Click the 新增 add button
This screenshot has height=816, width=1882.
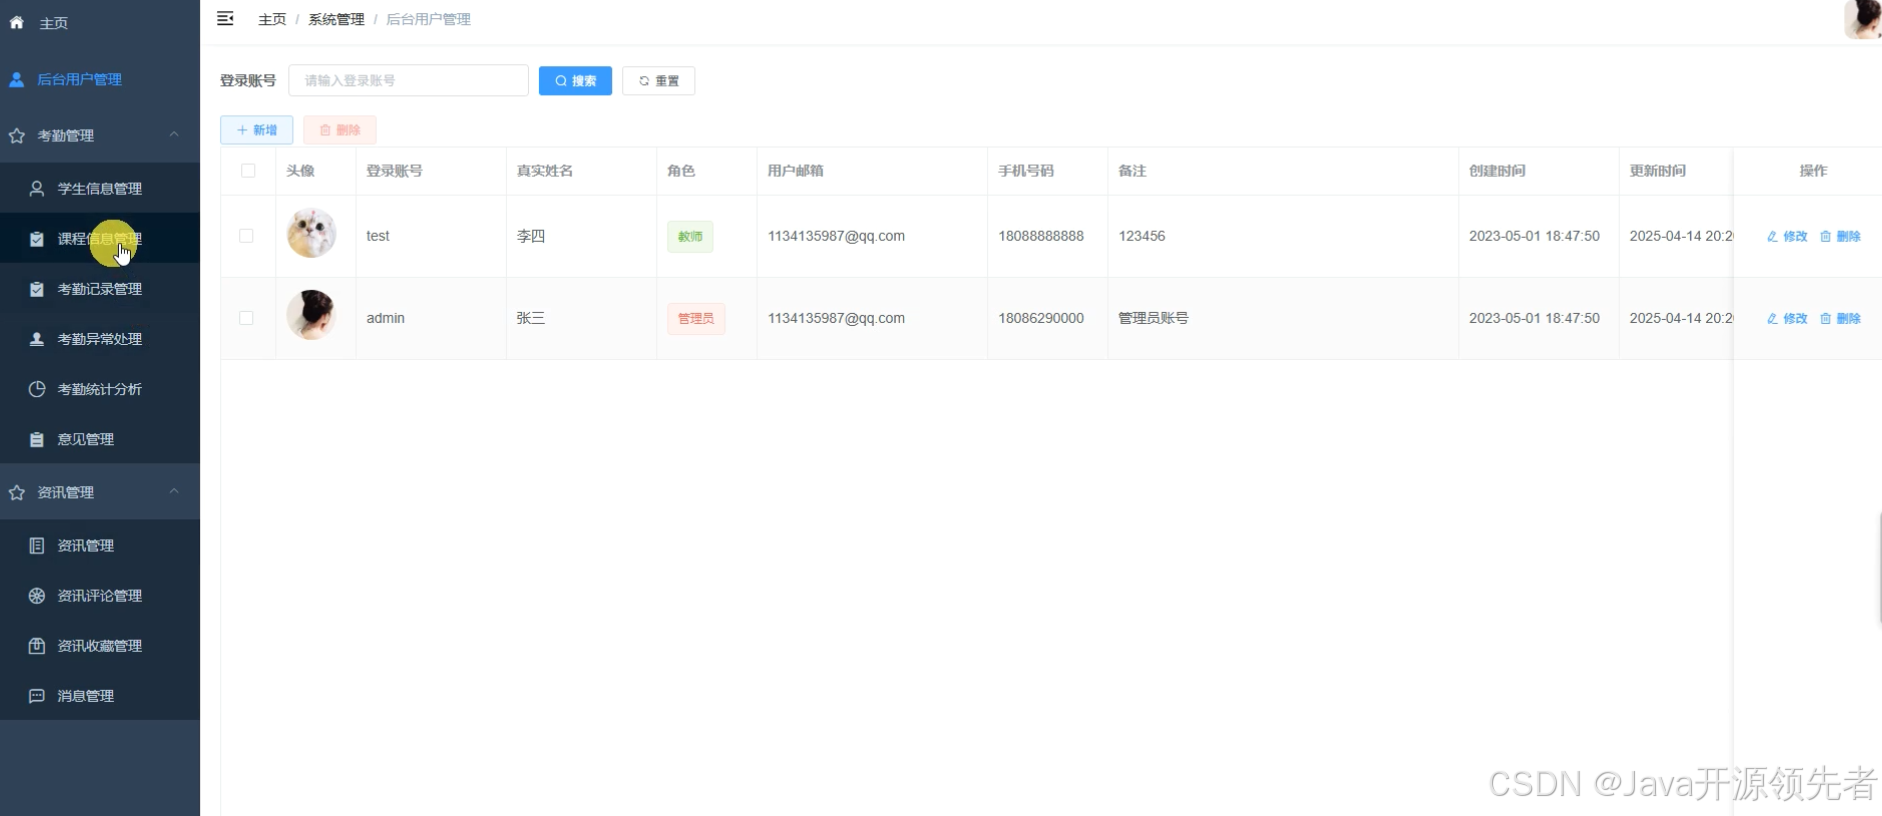point(257,130)
